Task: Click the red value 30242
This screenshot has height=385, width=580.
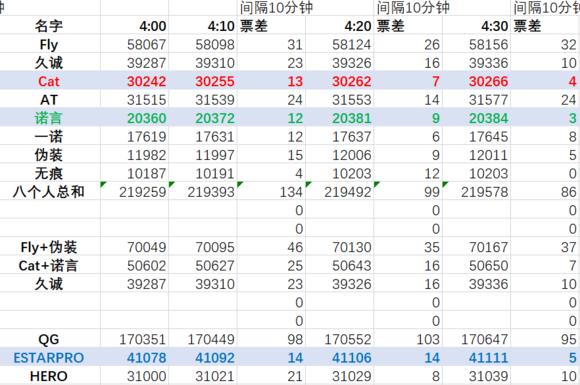Action: (134, 81)
